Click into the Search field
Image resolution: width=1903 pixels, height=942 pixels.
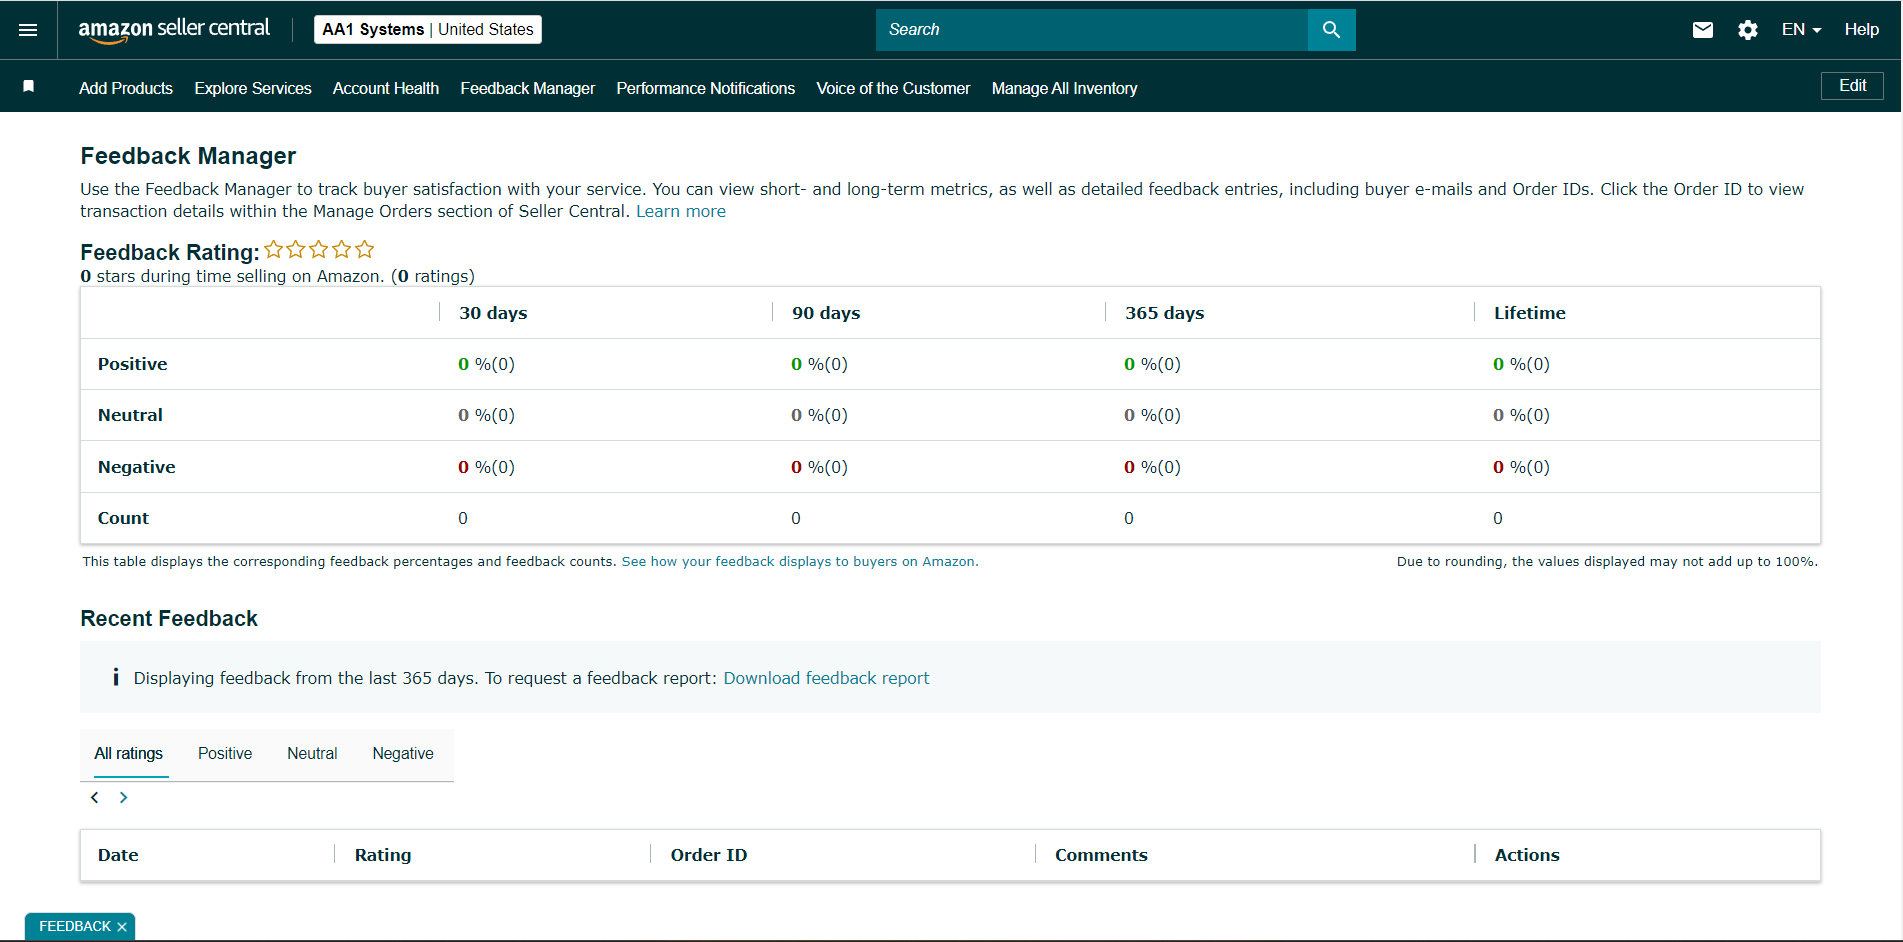click(1092, 30)
